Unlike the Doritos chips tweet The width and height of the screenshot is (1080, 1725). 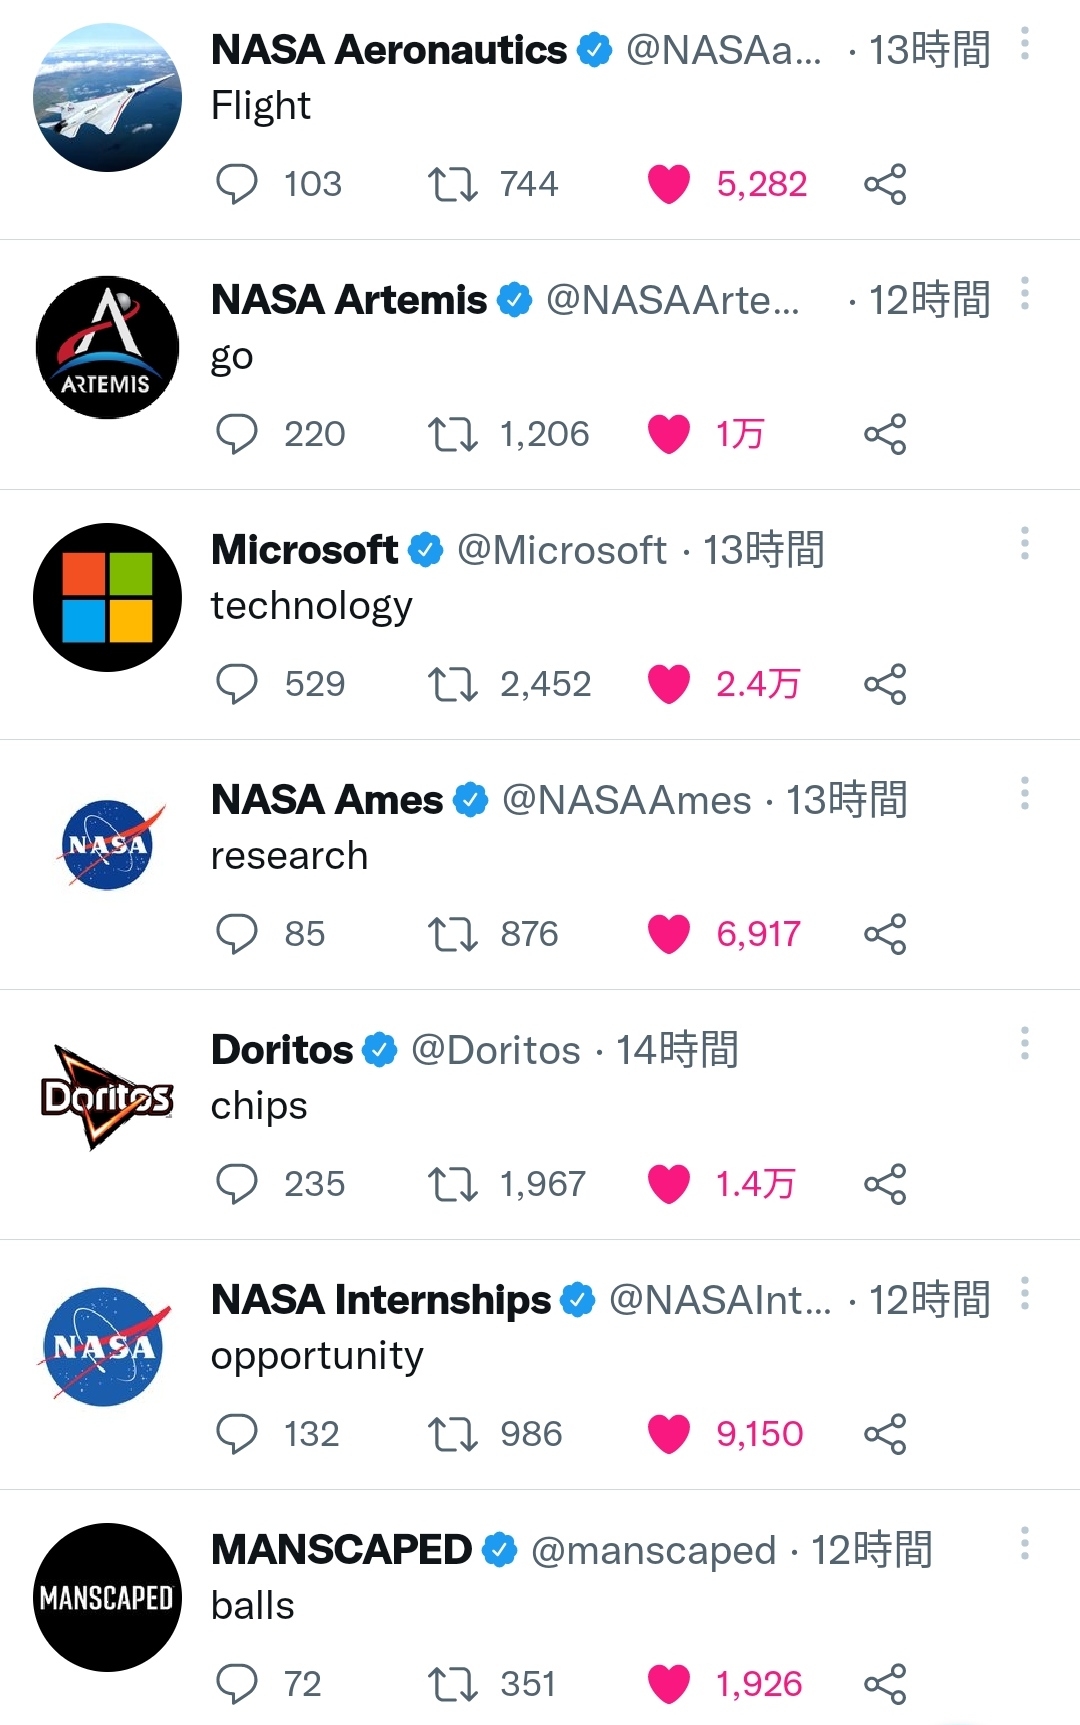669,1184
